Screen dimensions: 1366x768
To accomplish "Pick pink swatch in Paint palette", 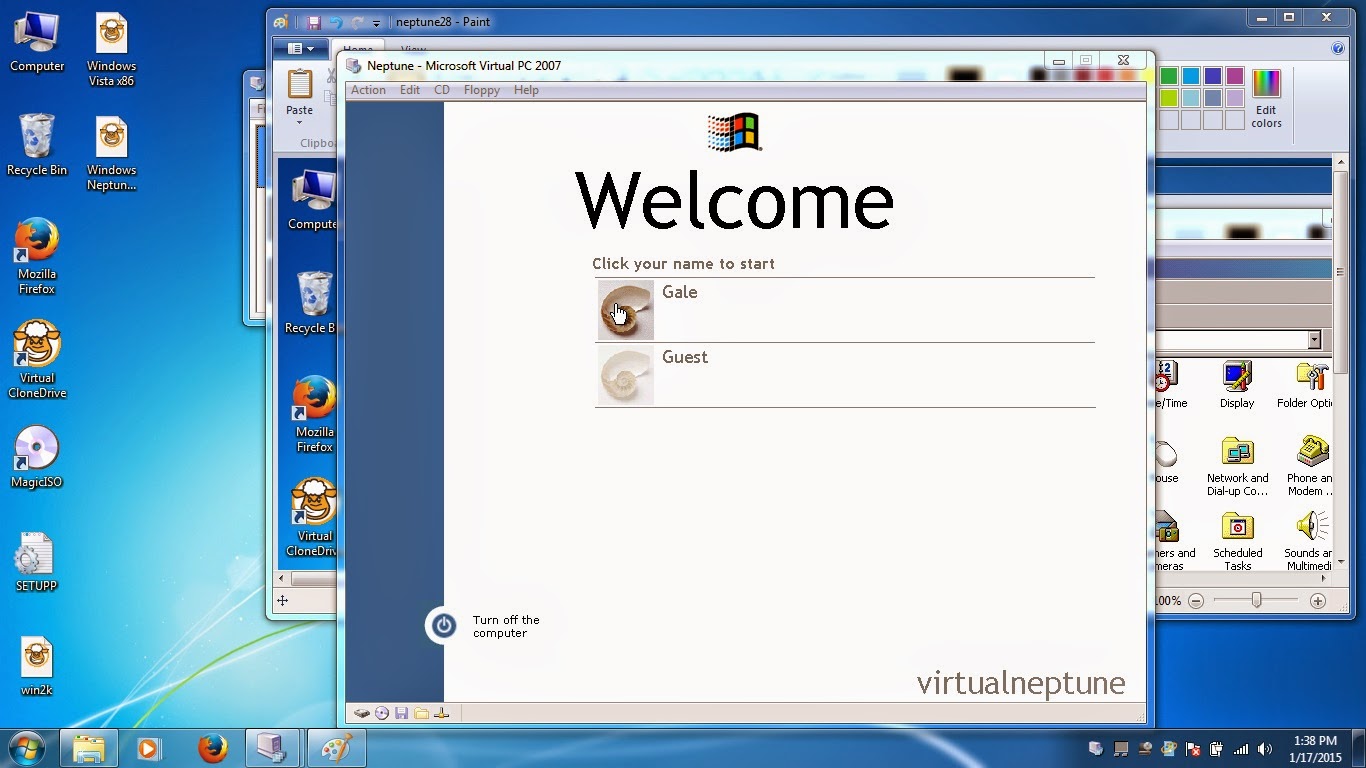I will coord(1234,76).
